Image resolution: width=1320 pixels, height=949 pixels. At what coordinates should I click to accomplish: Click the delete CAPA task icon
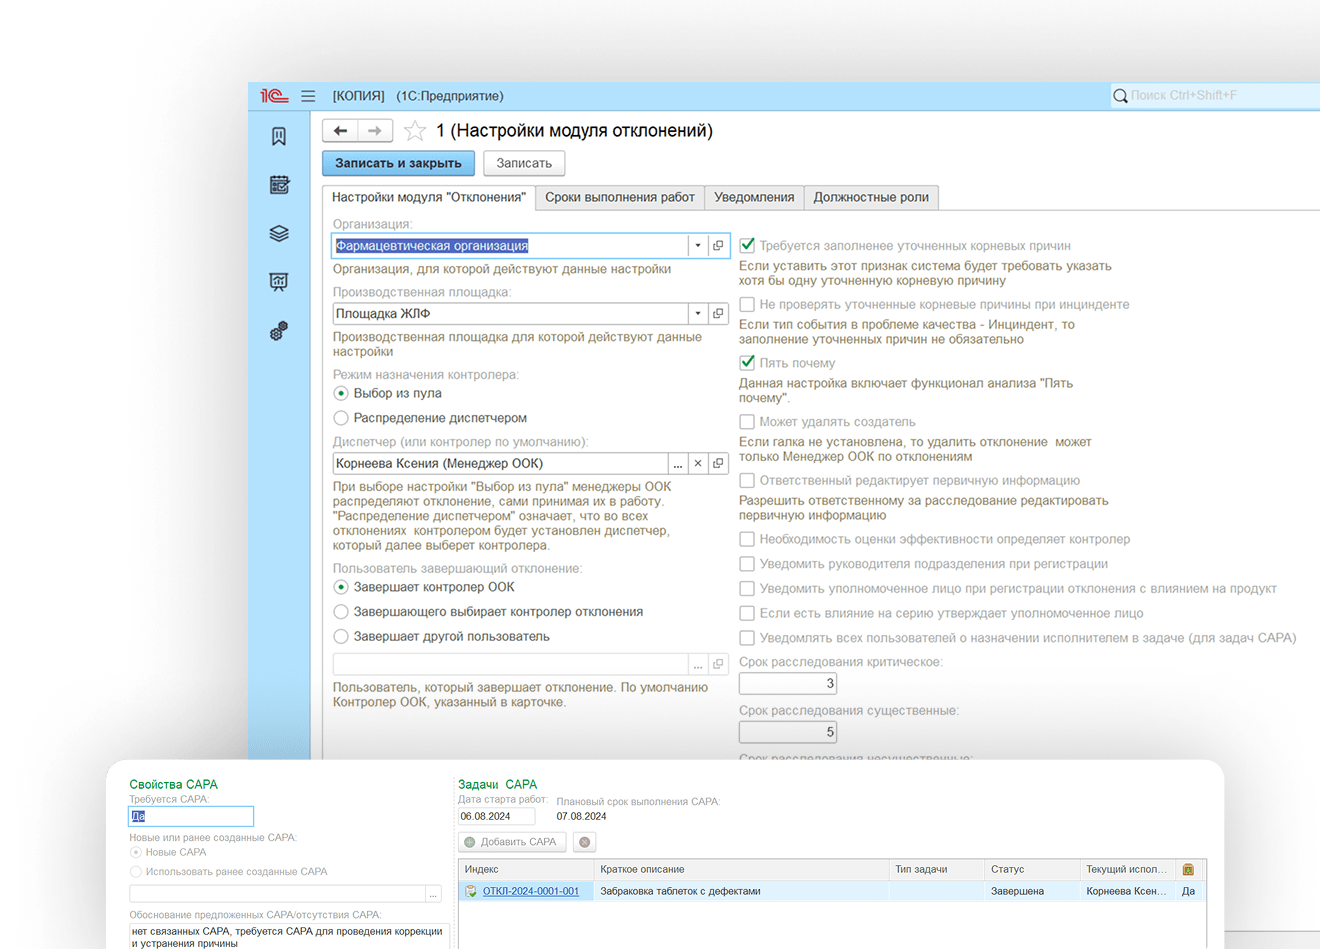585,842
